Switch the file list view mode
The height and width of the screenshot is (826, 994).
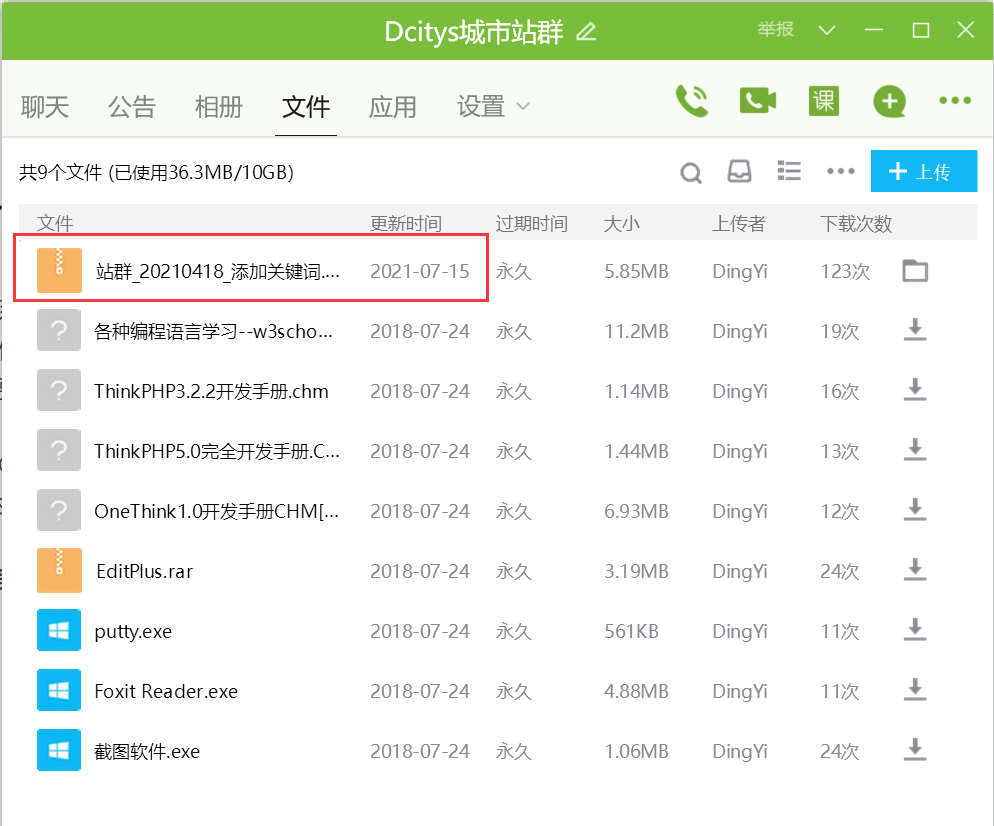click(789, 172)
